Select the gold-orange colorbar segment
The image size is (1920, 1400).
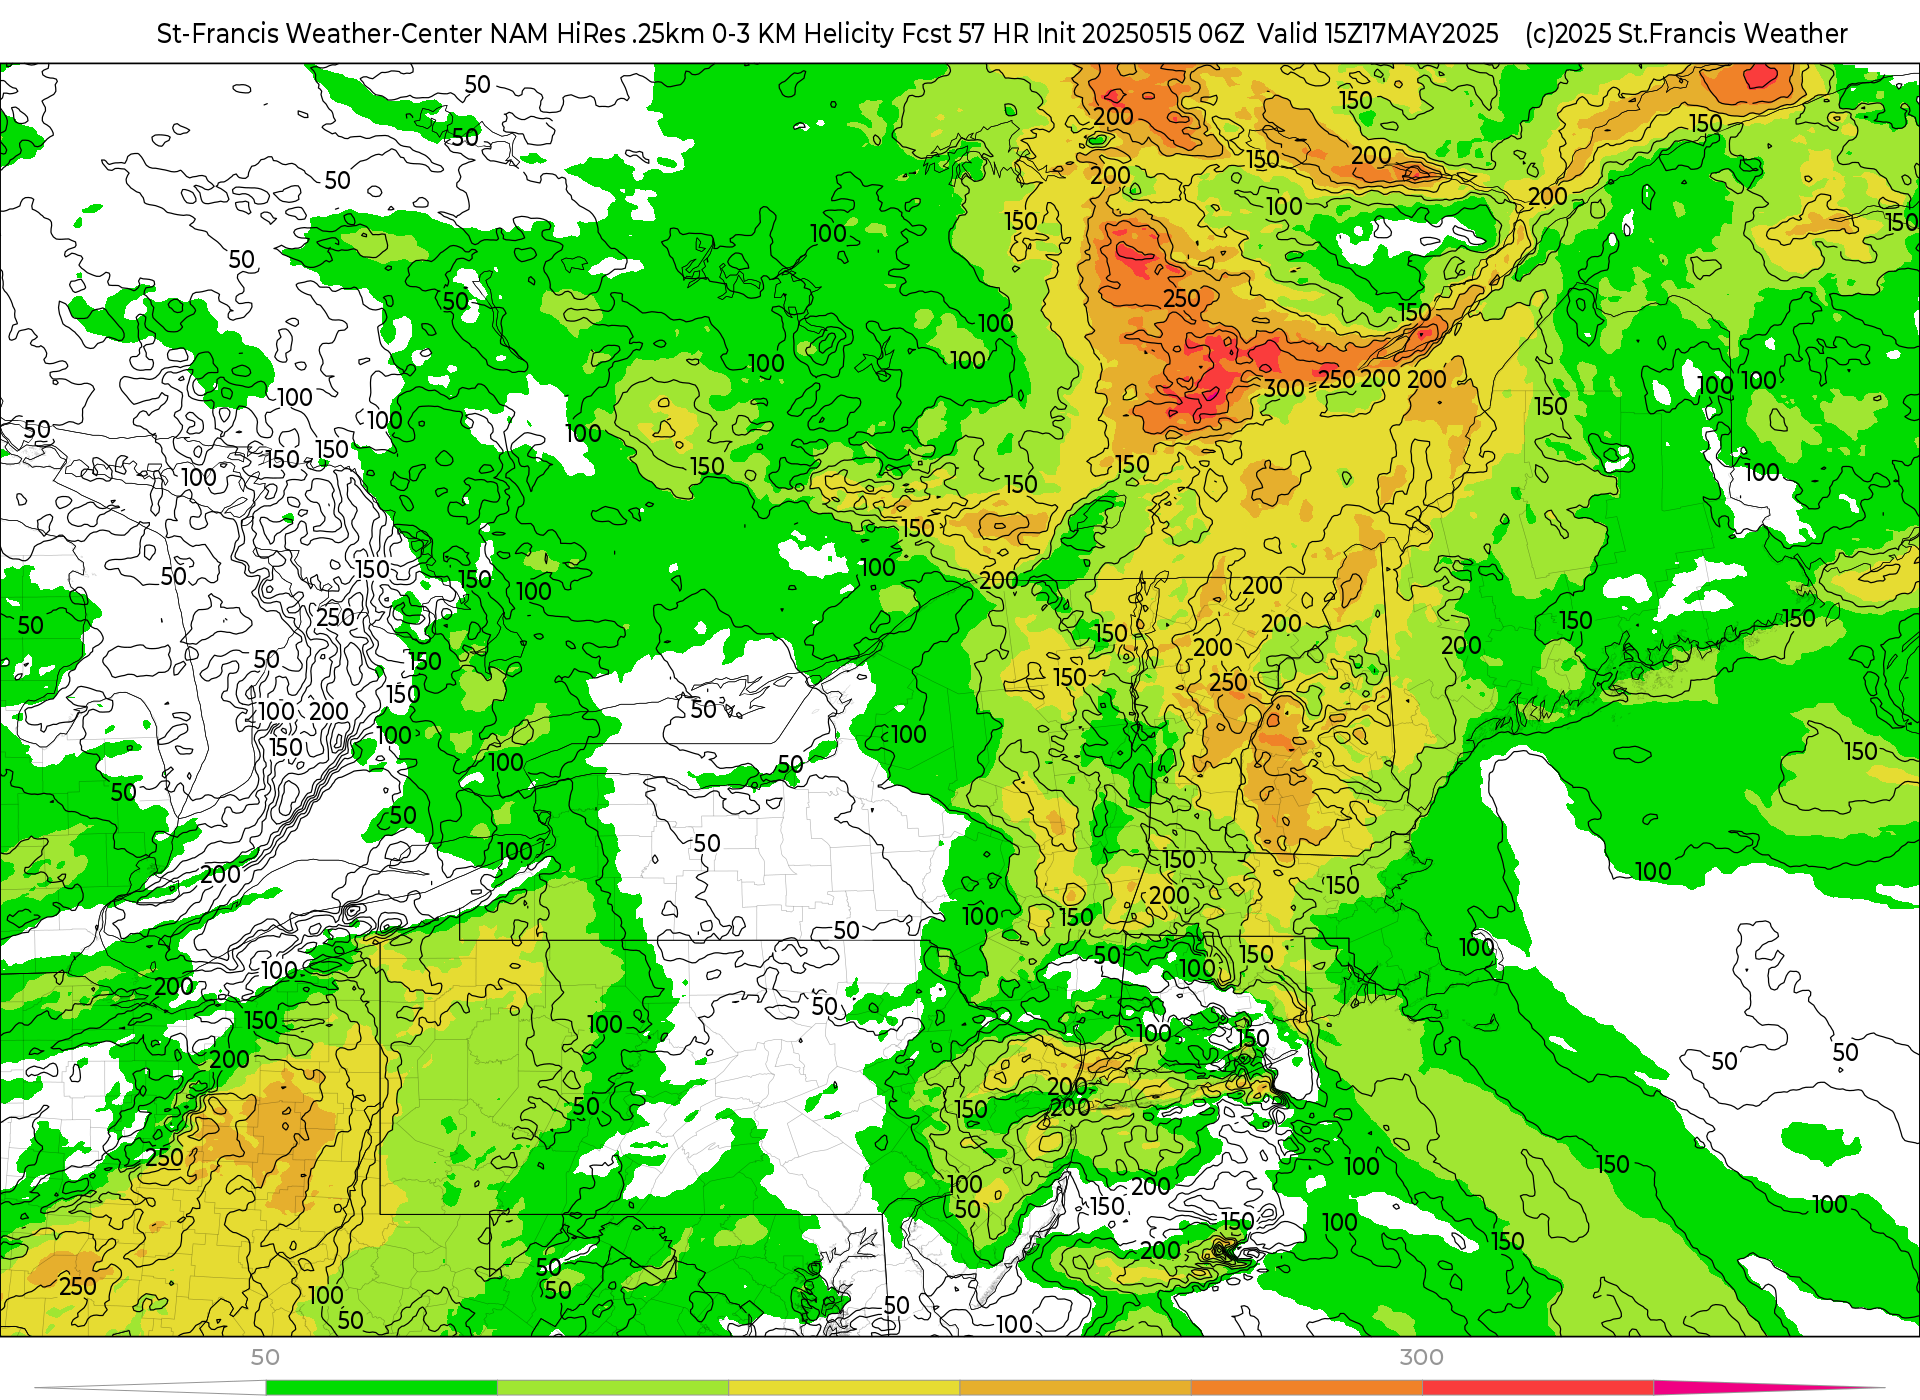tap(1075, 1388)
